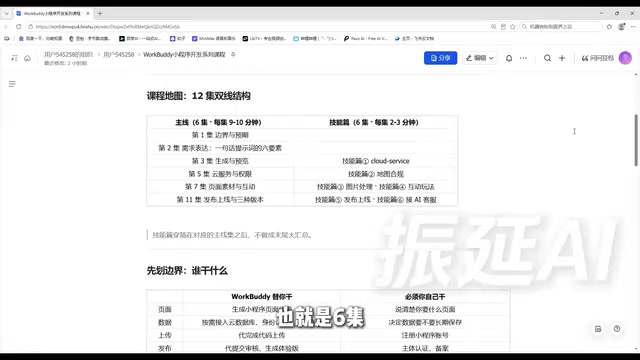Click table cell 第 3 集 生成与预览
640x360 pixels.
220,161
